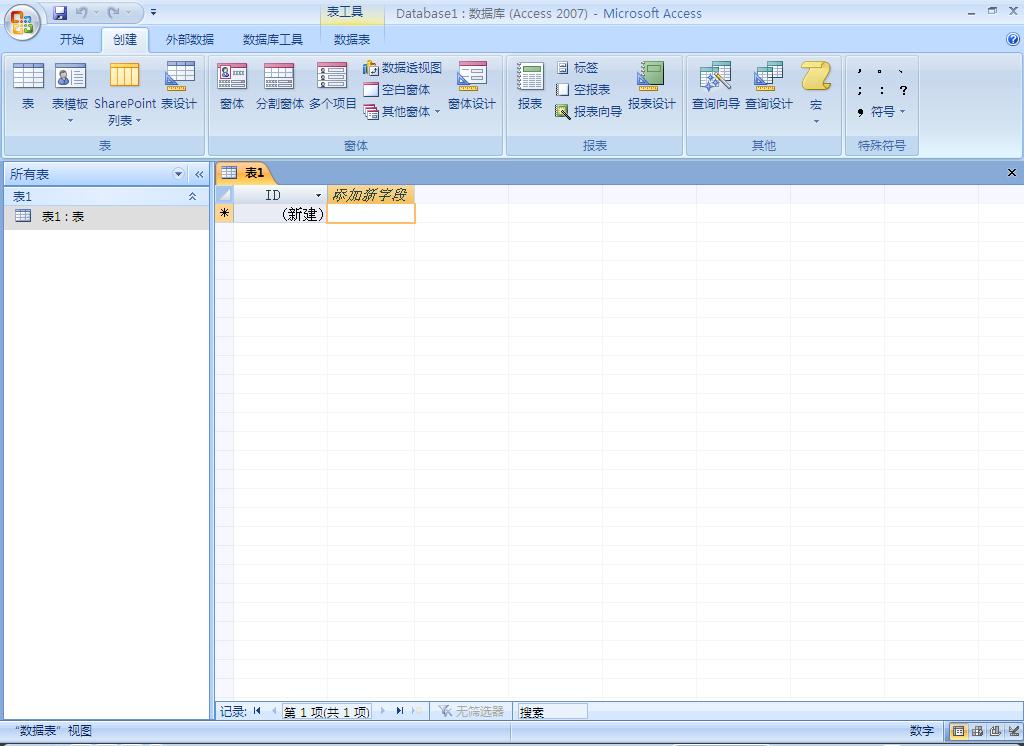Create a 空白窗体 blank form
This screenshot has height=746, width=1024.
click(x=397, y=89)
